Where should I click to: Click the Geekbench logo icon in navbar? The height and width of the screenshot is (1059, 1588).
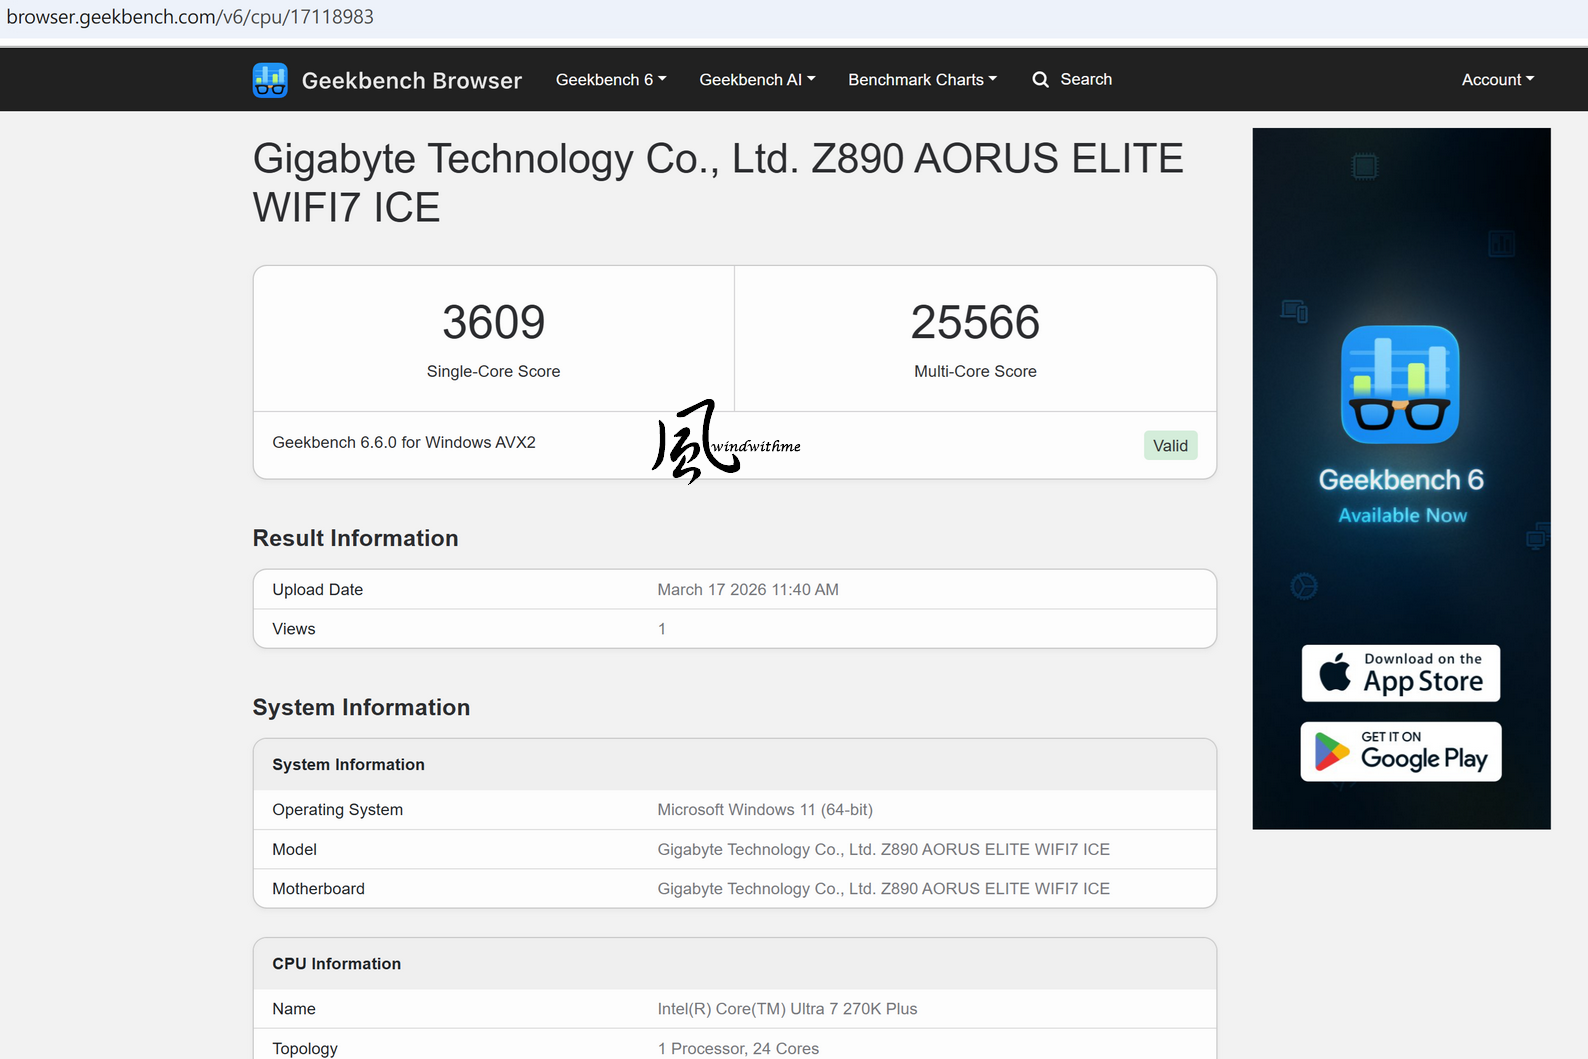(x=270, y=80)
